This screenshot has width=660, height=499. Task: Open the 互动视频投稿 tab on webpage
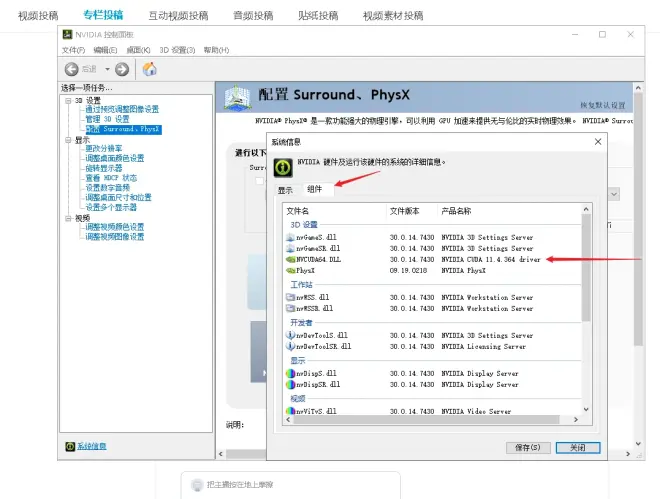point(178,16)
